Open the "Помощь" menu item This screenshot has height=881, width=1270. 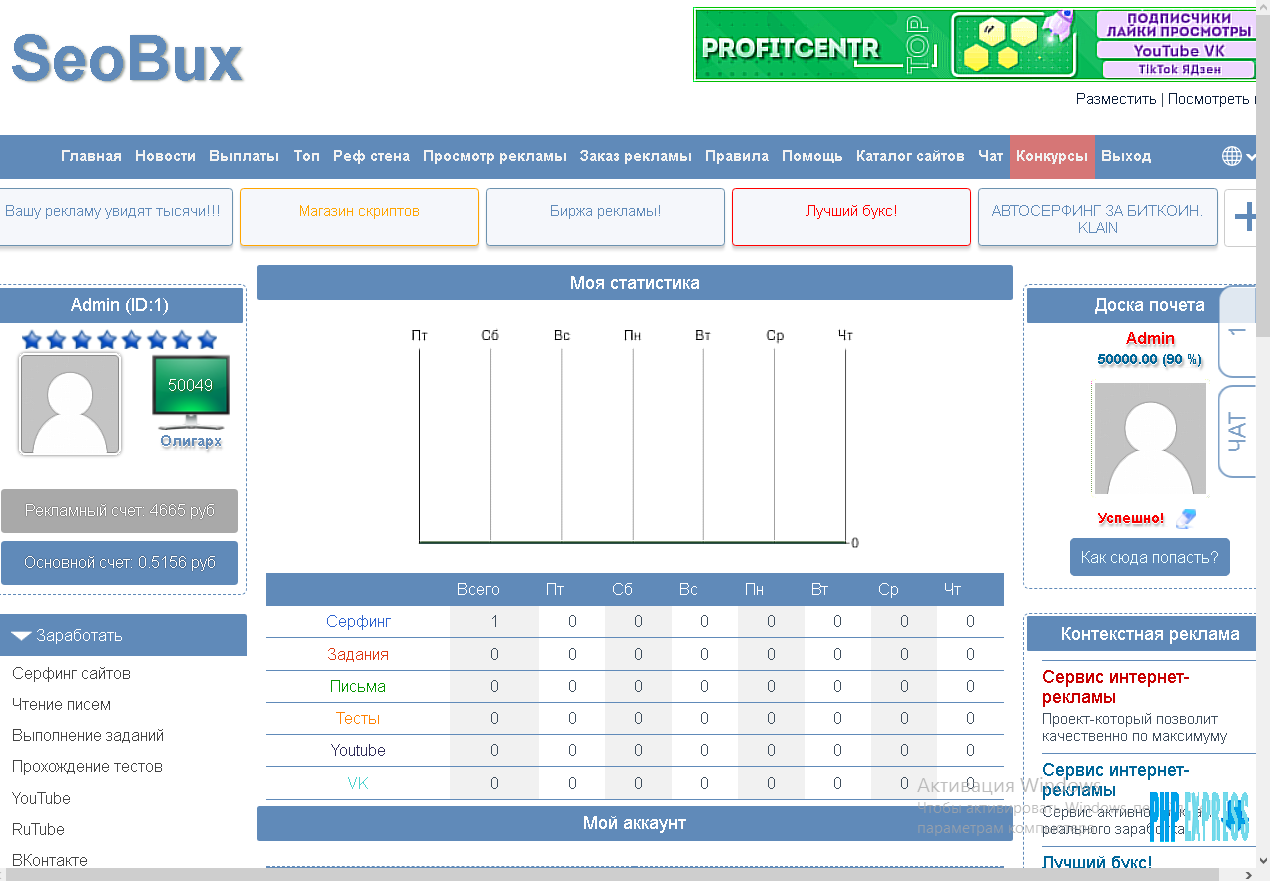(812, 156)
